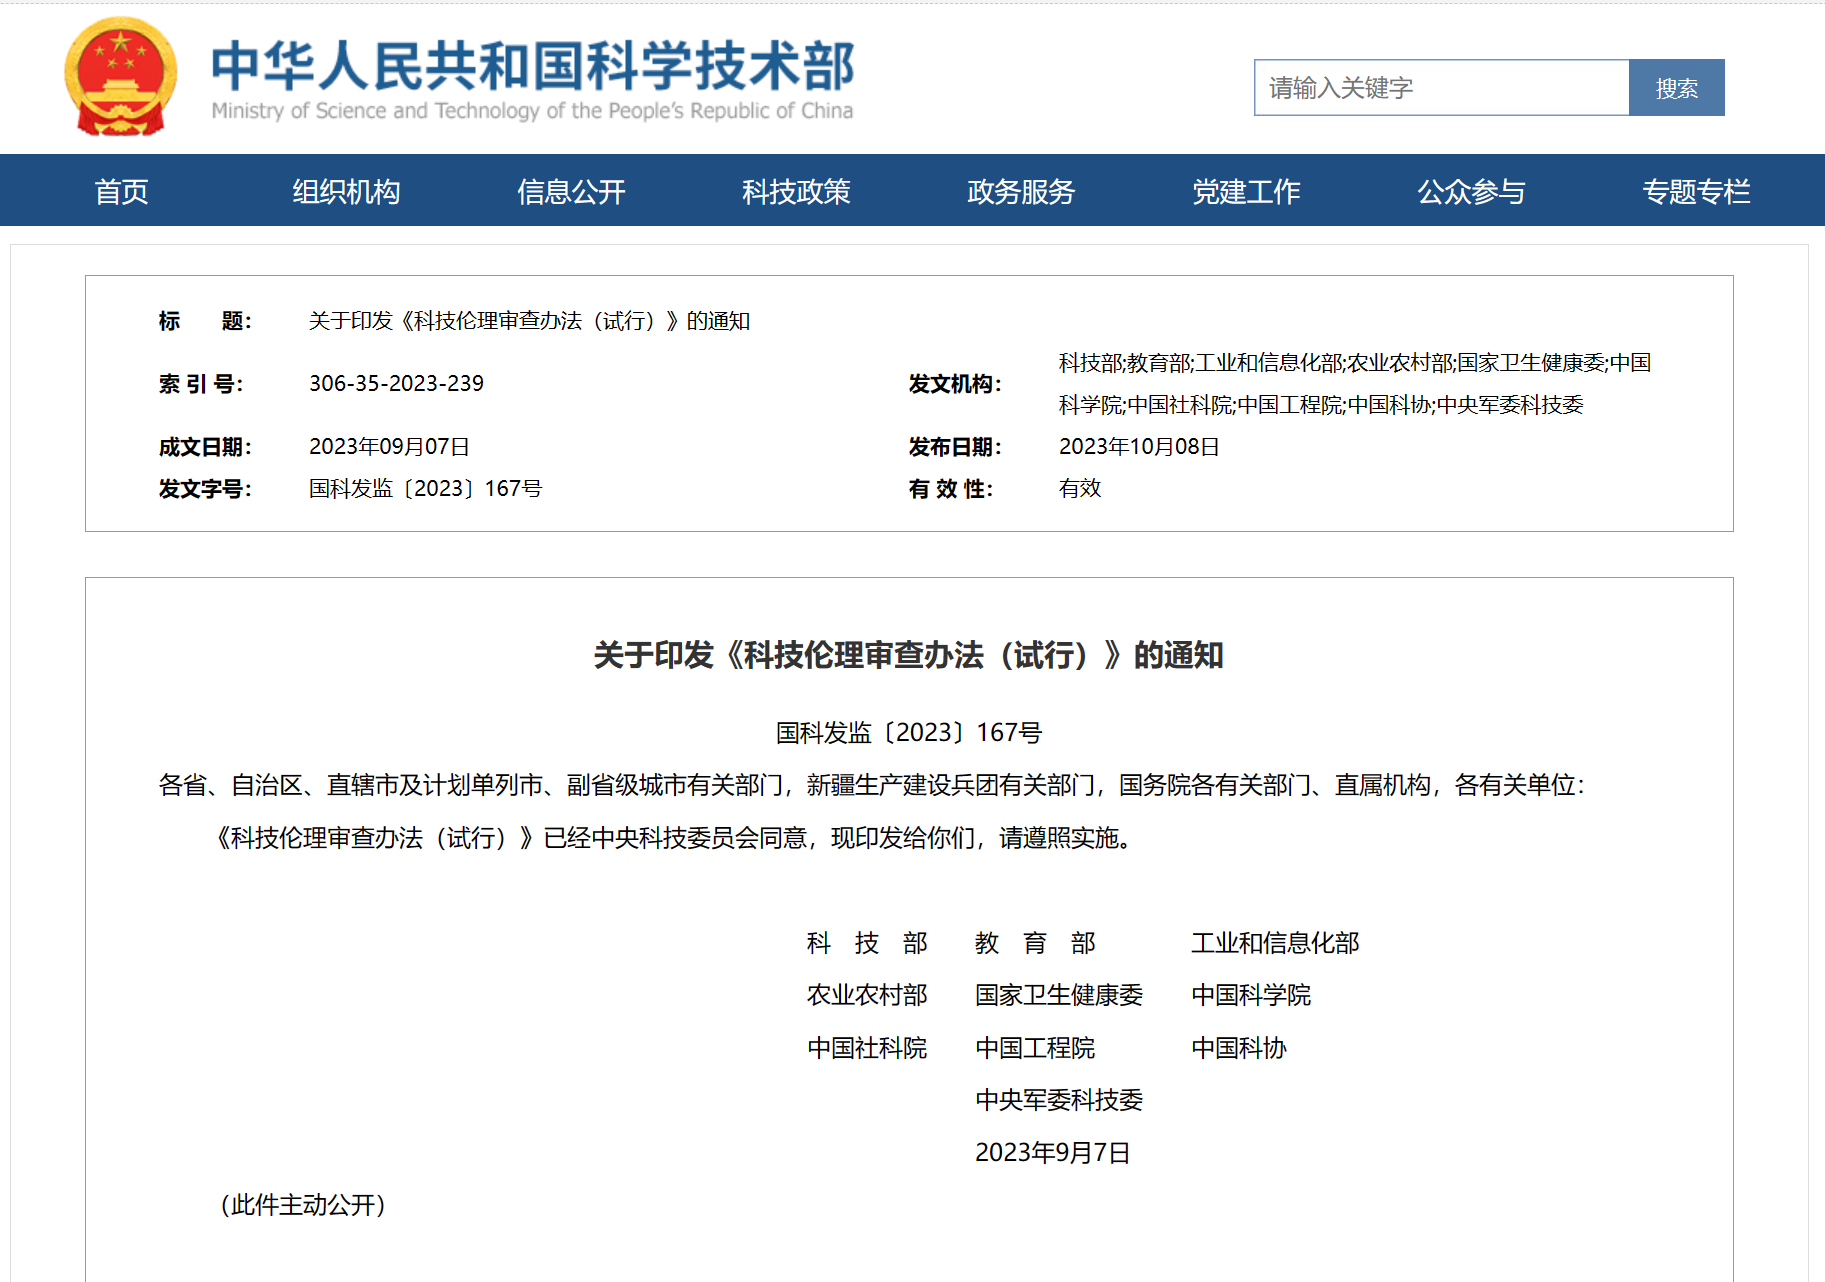This screenshot has width=1825, height=1282.
Task: Focus the 请输入关键字 search field
Action: click(x=1440, y=88)
